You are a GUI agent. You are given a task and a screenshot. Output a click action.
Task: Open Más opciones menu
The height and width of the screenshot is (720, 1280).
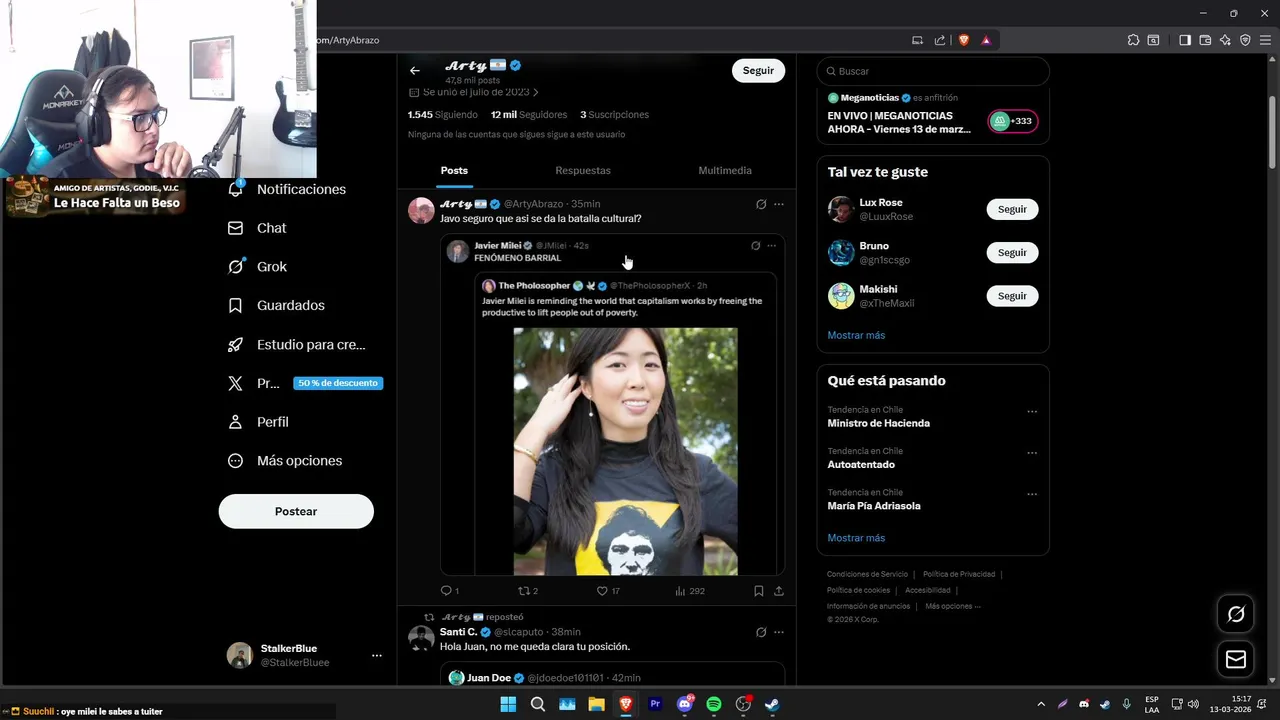pos(285,461)
